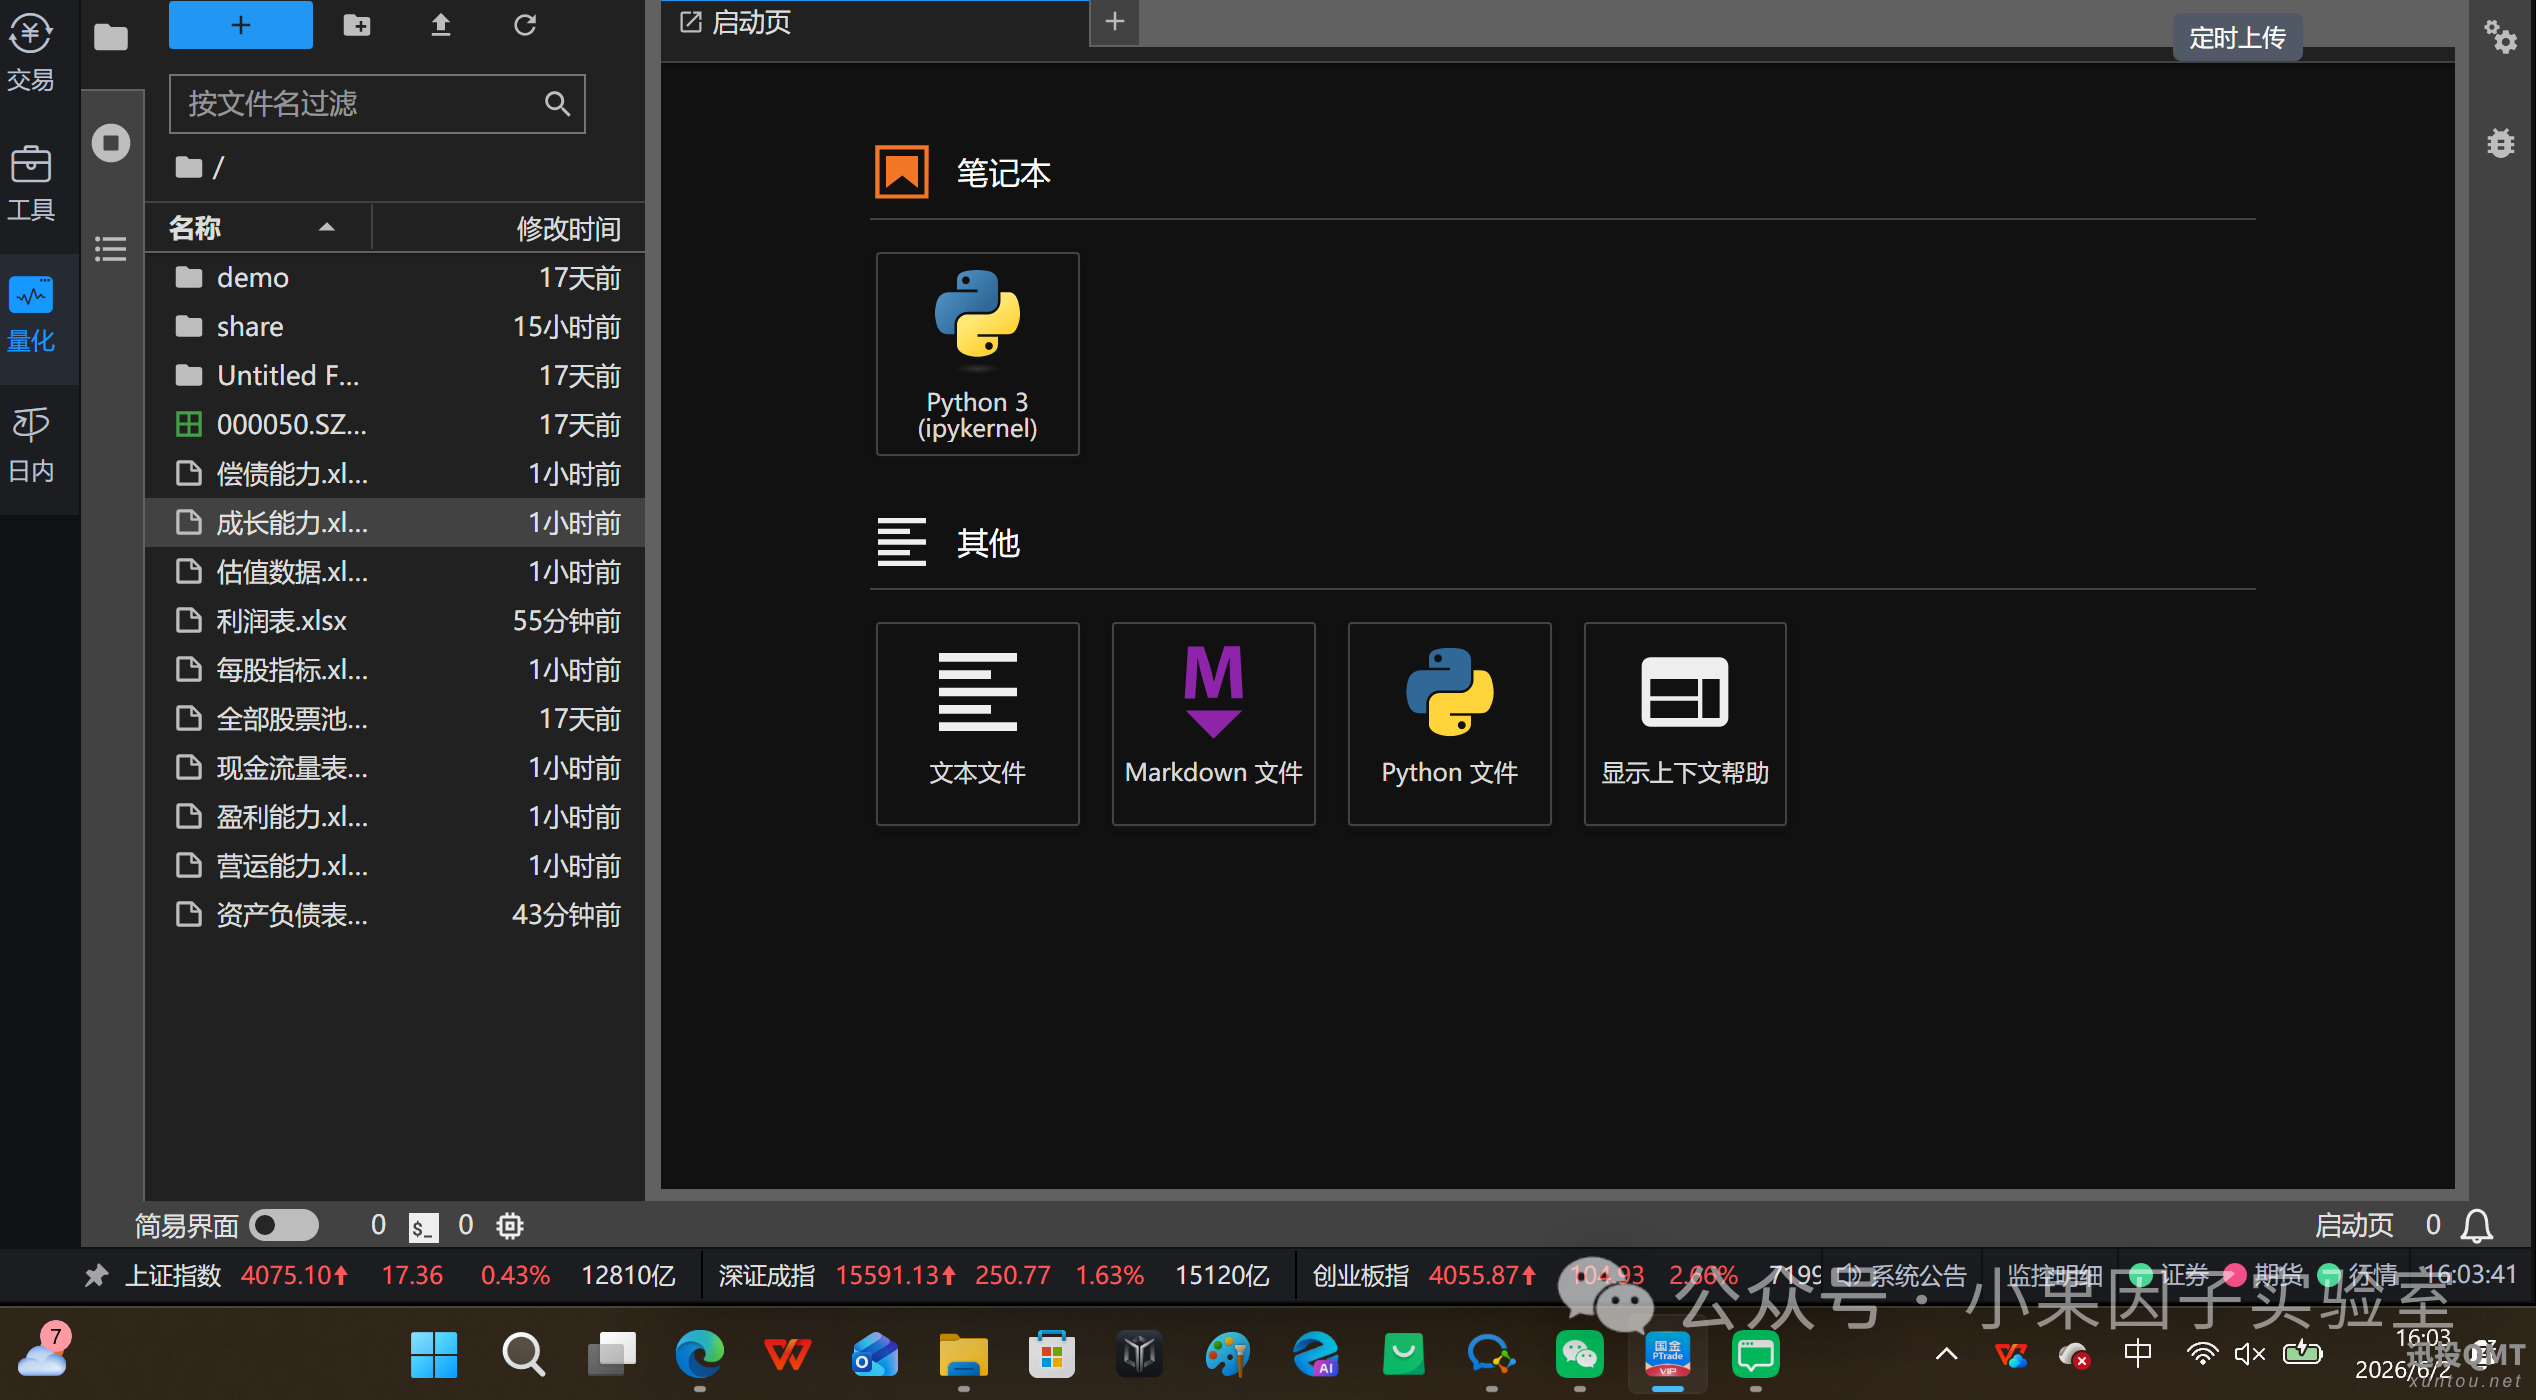This screenshot has height=1400, width=2536.
Task: Click the 启动页 label in status bar
Action: (2354, 1225)
